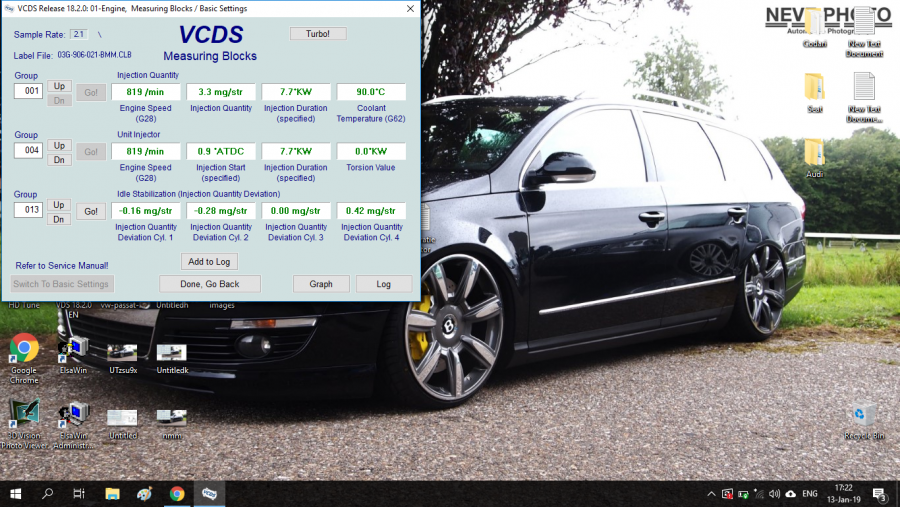This screenshot has width=900, height=507.
Task: Open the notification action center icon
Action: click(879, 494)
